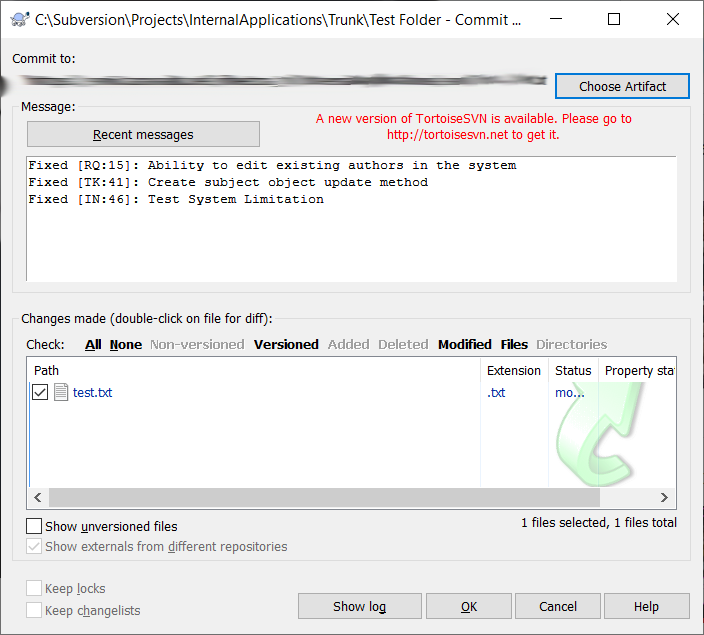704x635 pixels.
Task: Click the test.txt file document icon
Action: click(61, 392)
